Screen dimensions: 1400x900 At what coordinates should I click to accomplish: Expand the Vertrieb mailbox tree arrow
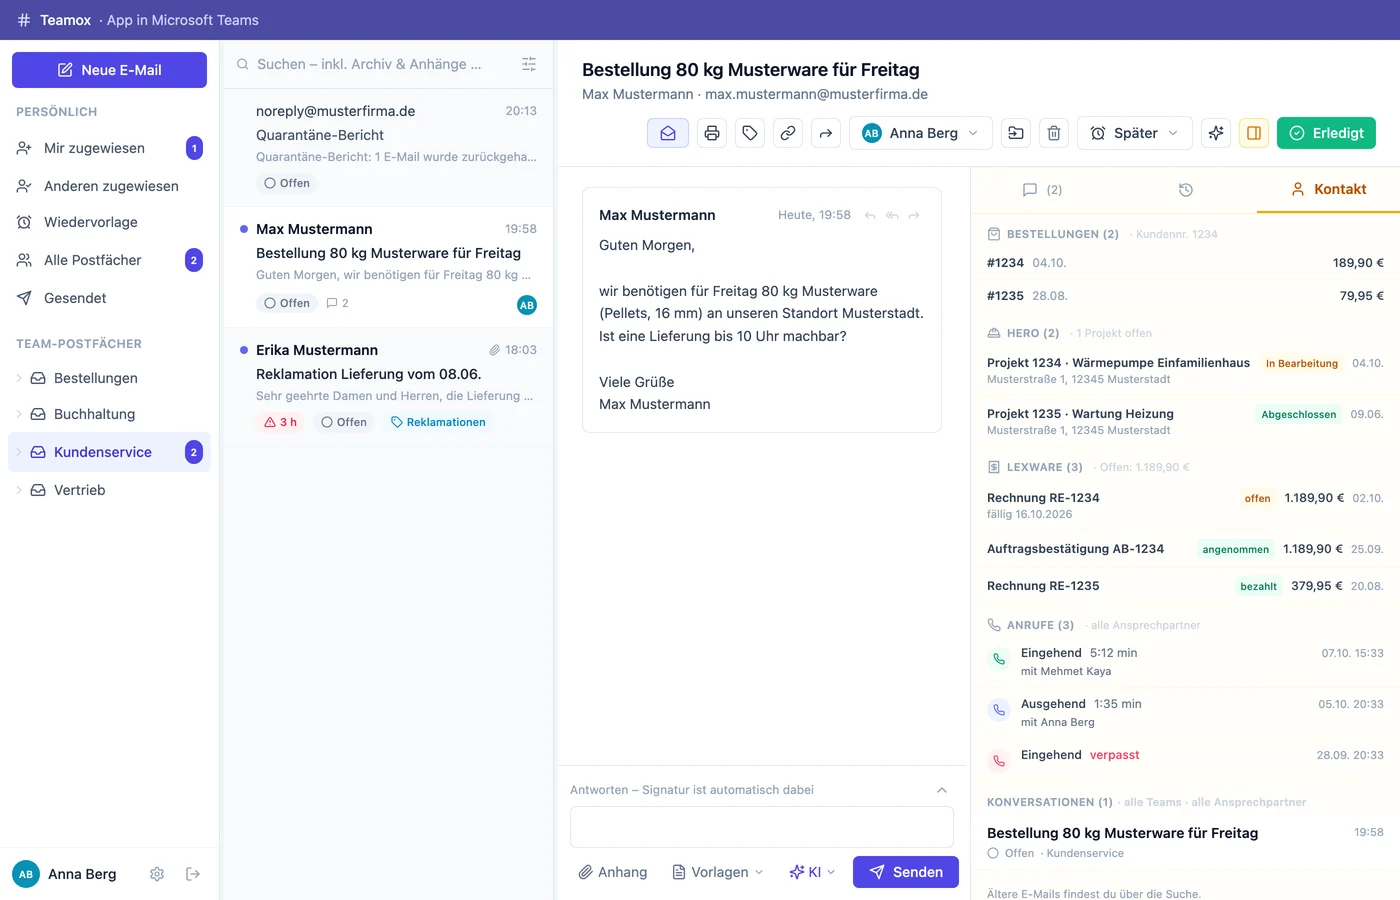19,490
